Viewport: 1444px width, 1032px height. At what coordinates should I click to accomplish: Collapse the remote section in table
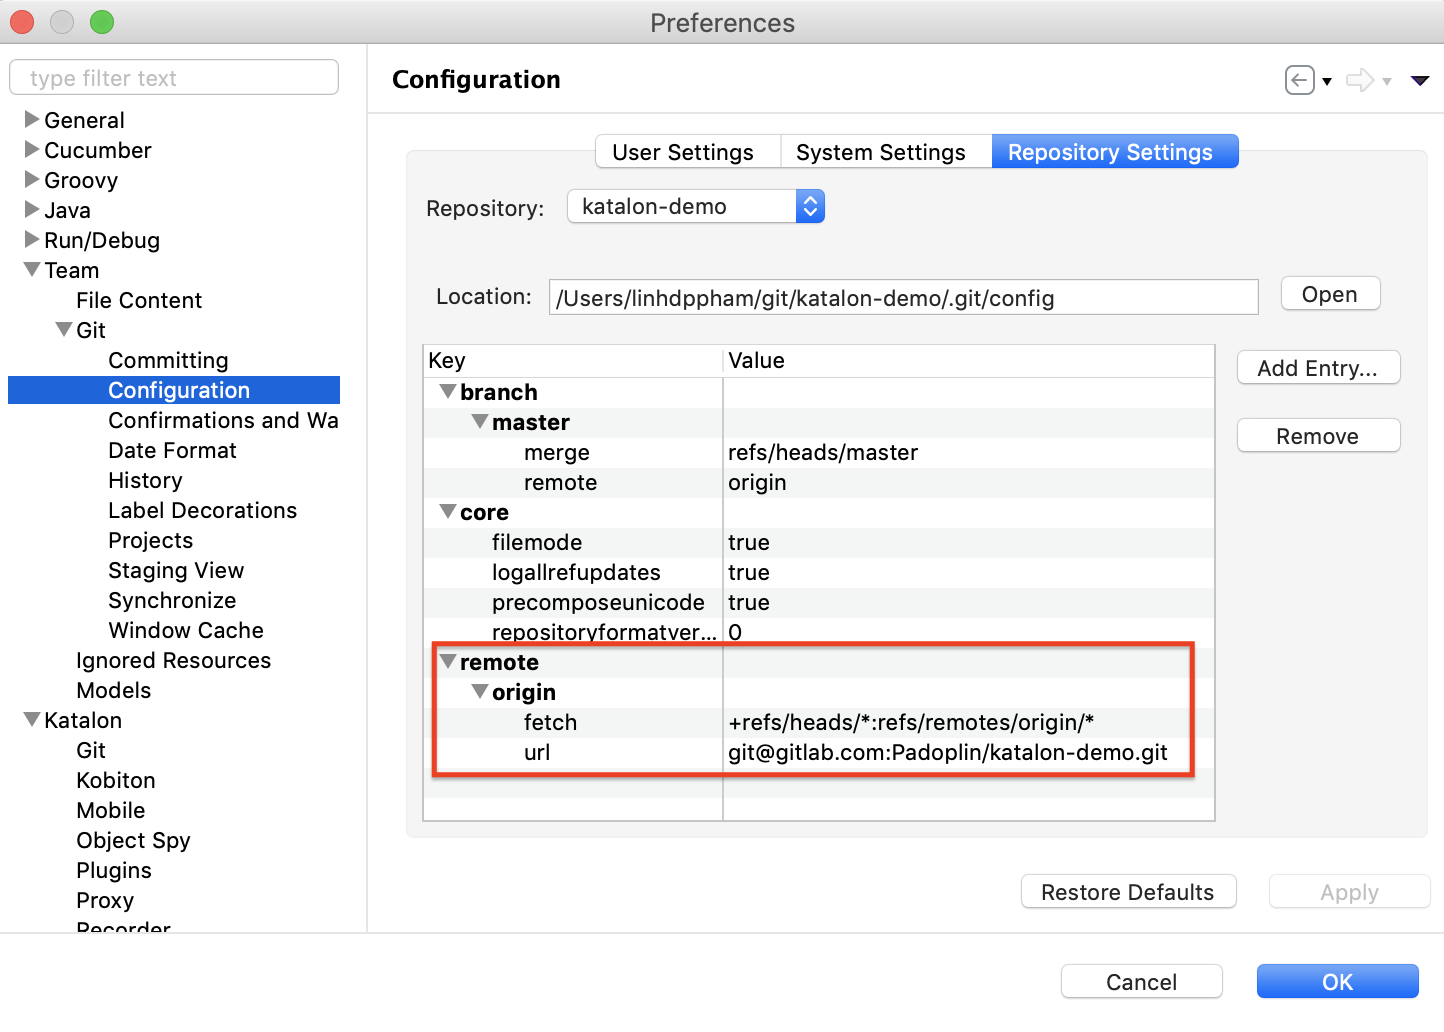tap(448, 662)
